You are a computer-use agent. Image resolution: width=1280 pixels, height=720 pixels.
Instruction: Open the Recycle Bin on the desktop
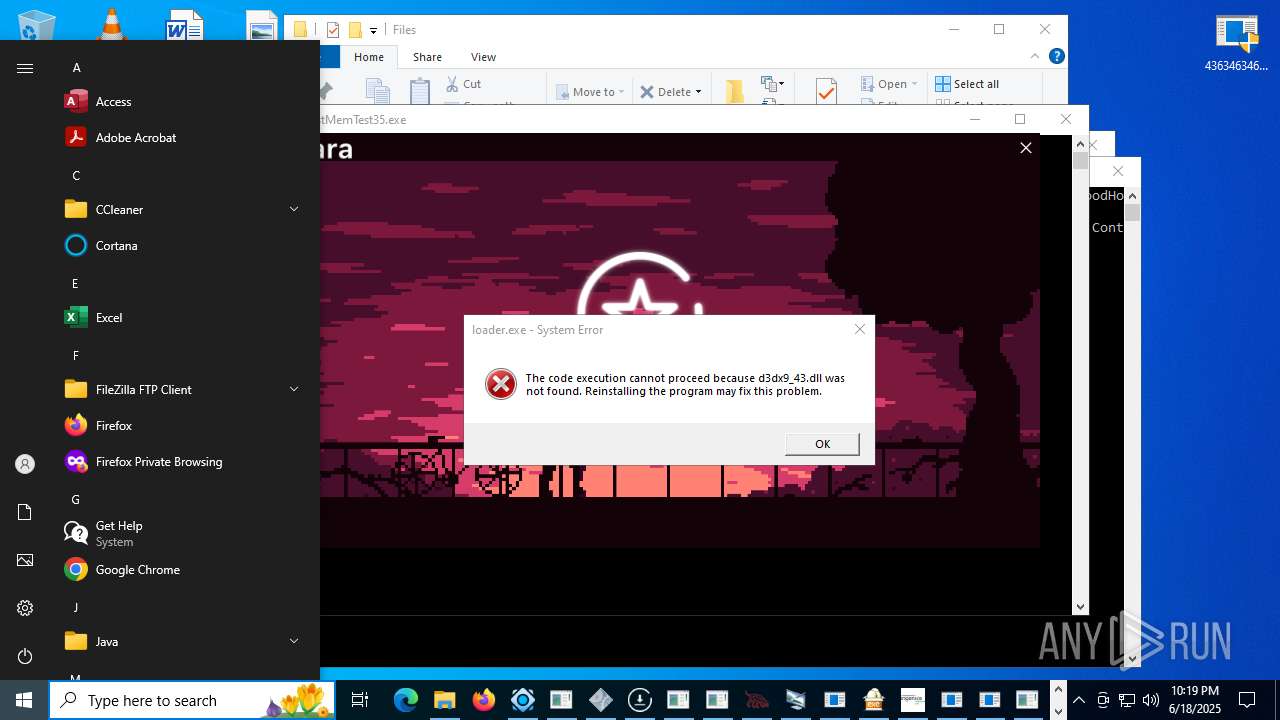click(x=36, y=25)
